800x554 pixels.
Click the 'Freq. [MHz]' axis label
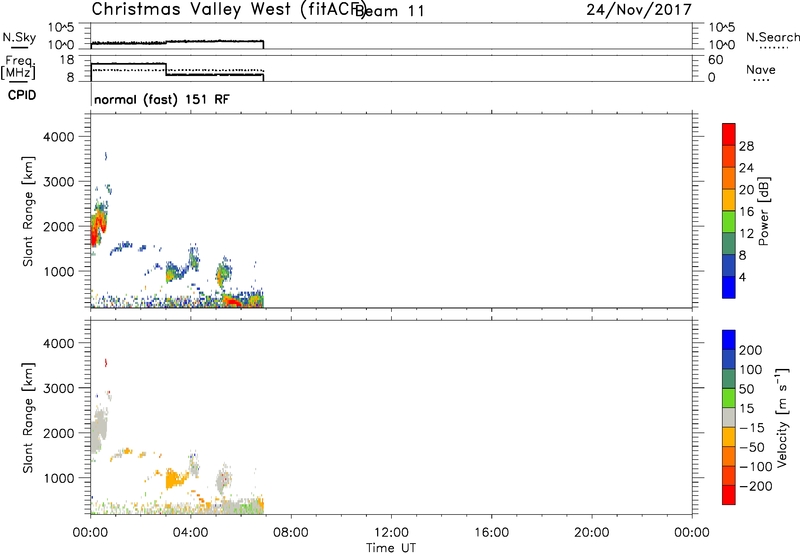click(x=18, y=67)
